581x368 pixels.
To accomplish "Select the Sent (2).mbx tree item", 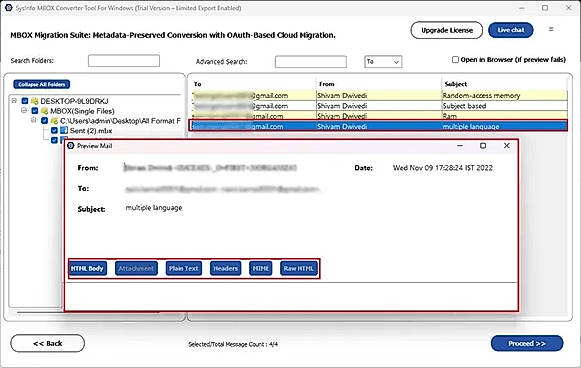I will click(91, 130).
